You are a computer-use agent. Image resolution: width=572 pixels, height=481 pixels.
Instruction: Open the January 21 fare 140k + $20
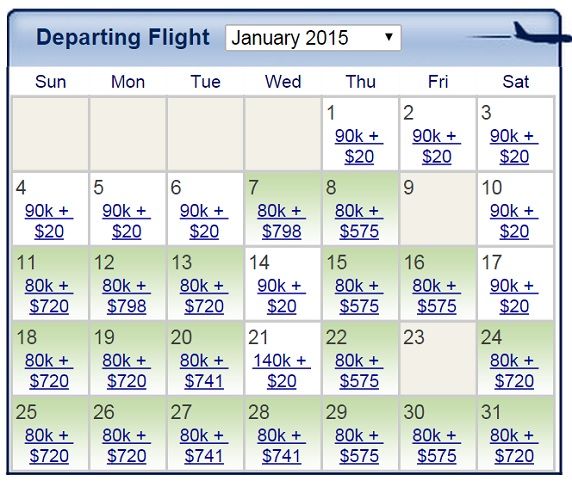pyautogui.click(x=282, y=371)
